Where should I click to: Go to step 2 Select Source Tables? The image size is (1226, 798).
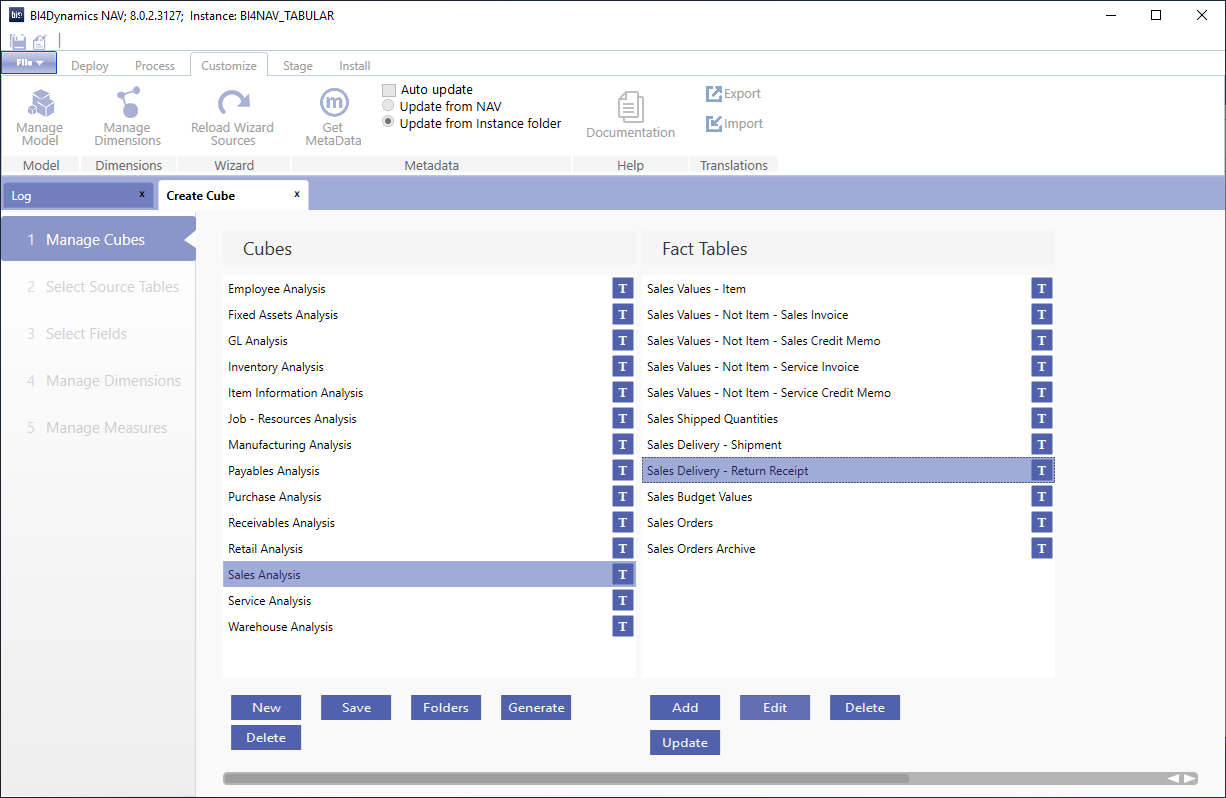pyautogui.click(x=98, y=287)
